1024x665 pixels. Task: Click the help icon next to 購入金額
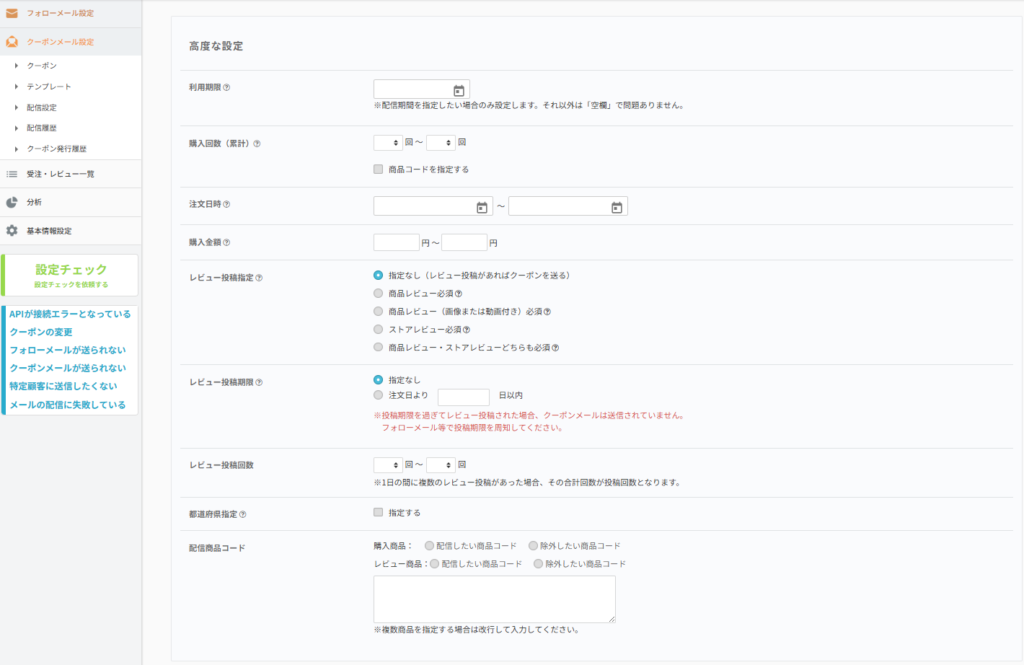click(x=227, y=242)
